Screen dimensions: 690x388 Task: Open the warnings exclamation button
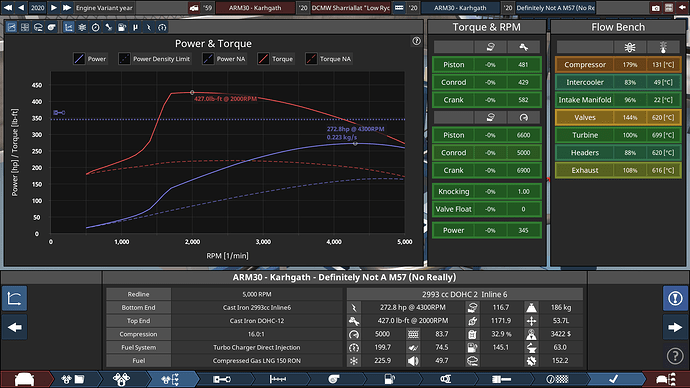[675, 298]
